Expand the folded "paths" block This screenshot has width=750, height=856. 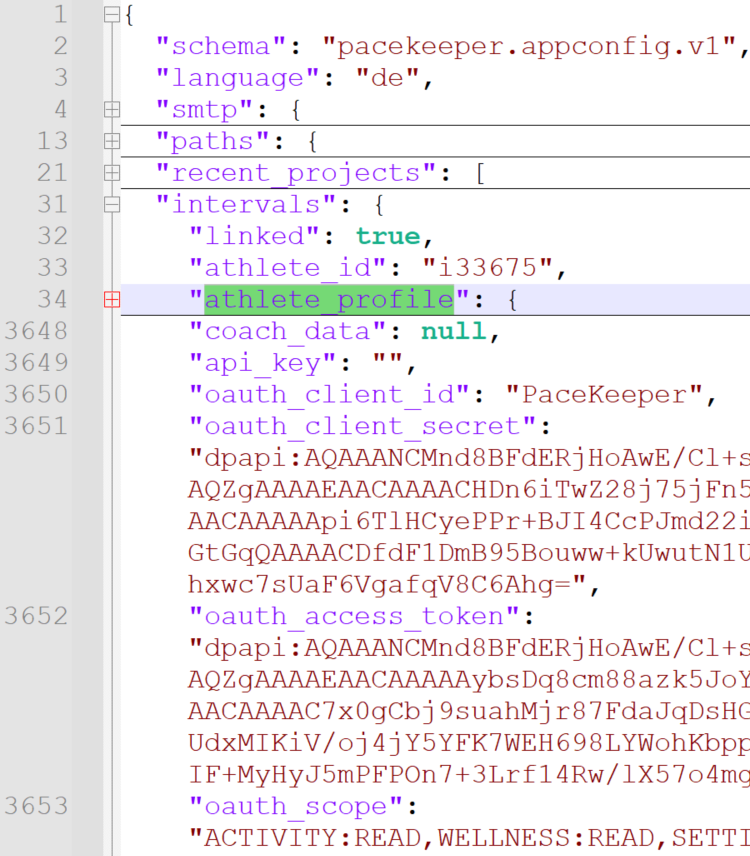(111, 141)
